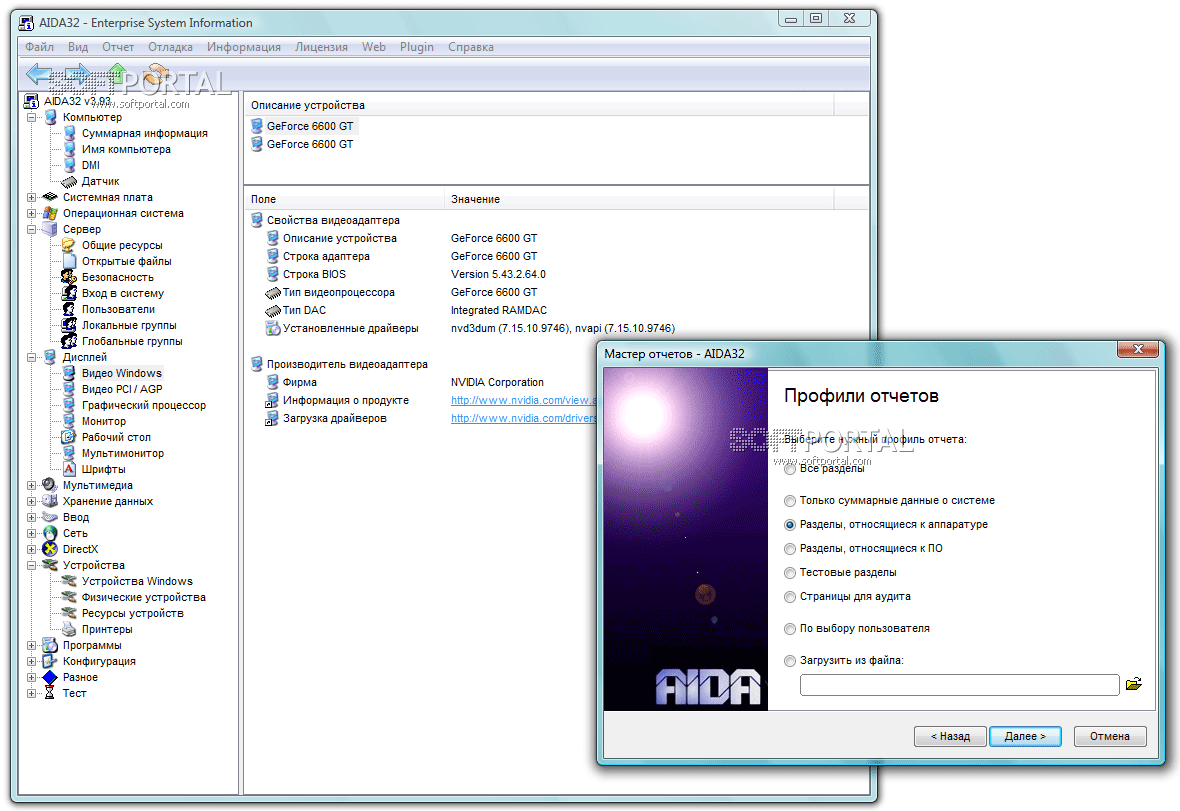Collapse the Дисплей tree node

[32, 357]
